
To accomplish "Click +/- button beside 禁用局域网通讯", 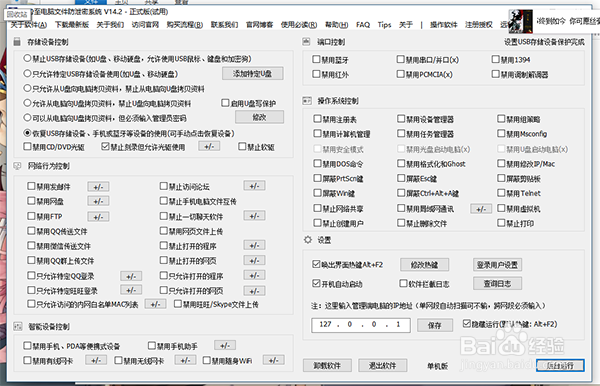I will point(481,209).
